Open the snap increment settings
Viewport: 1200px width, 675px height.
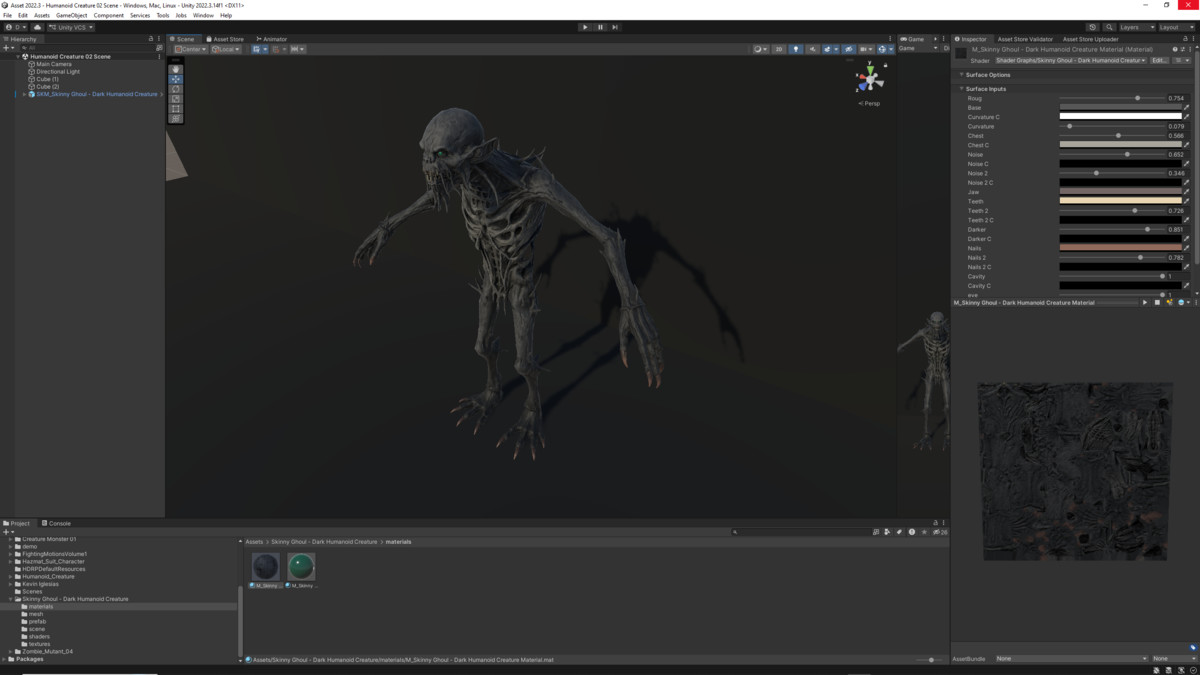pyautogui.click(x=297, y=49)
